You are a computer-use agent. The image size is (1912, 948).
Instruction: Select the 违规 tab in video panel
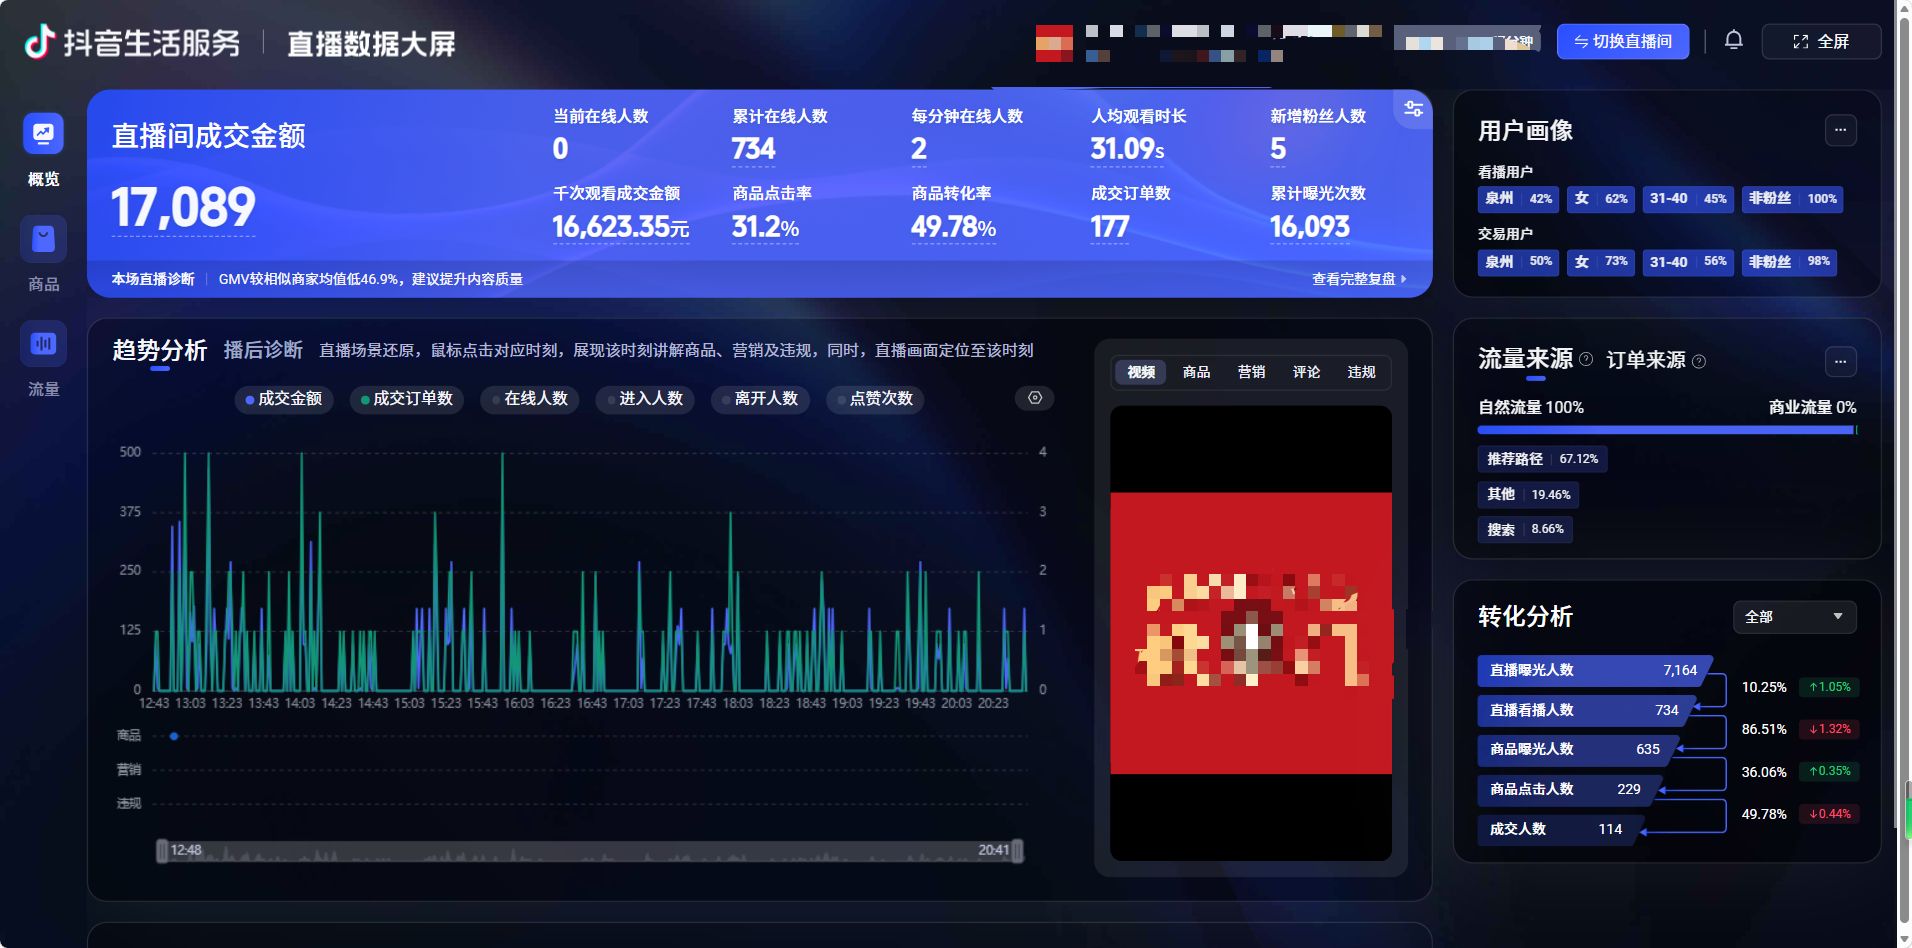pos(1361,372)
